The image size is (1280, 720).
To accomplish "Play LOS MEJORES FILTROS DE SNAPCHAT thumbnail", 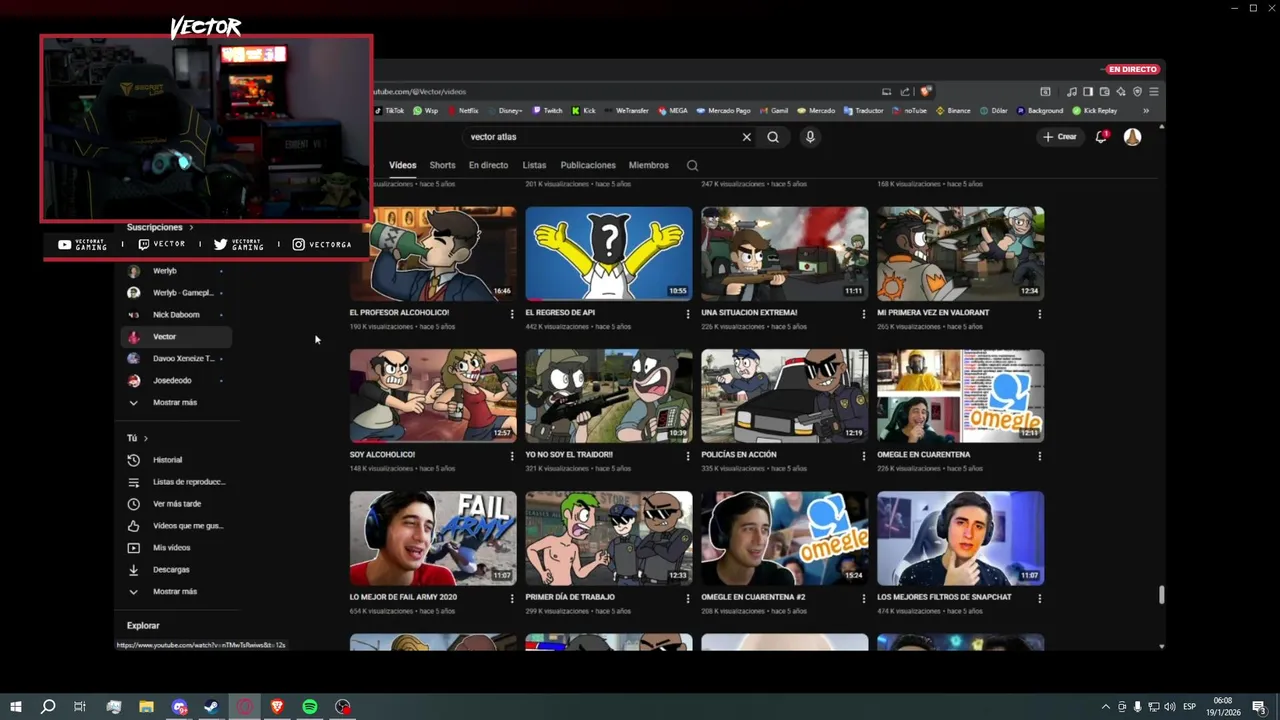I will [x=961, y=538].
